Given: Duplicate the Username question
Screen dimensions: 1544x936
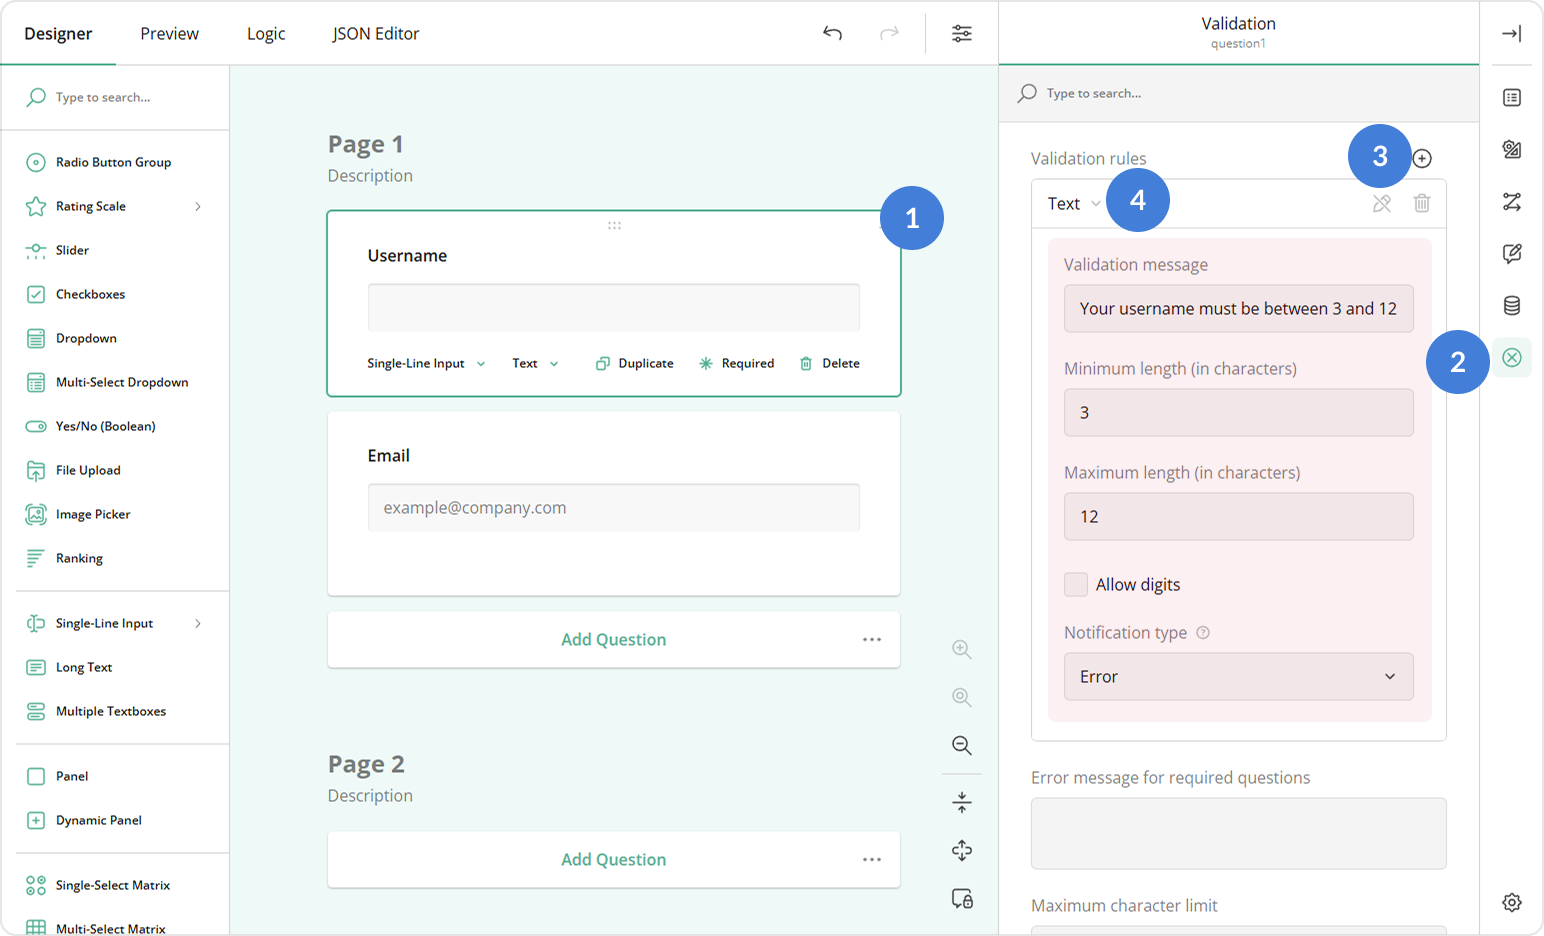Looking at the screenshot, I should tap(634, 363).
